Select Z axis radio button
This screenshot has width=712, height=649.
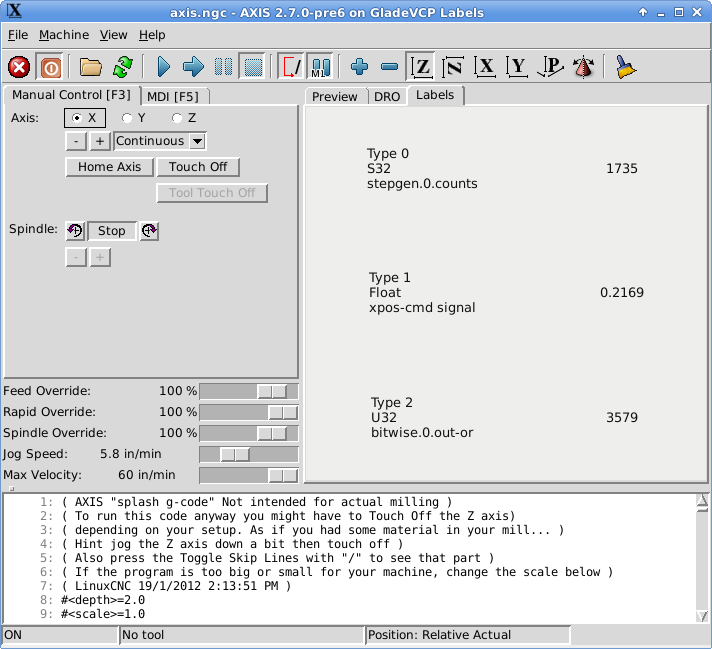(184, 118)
